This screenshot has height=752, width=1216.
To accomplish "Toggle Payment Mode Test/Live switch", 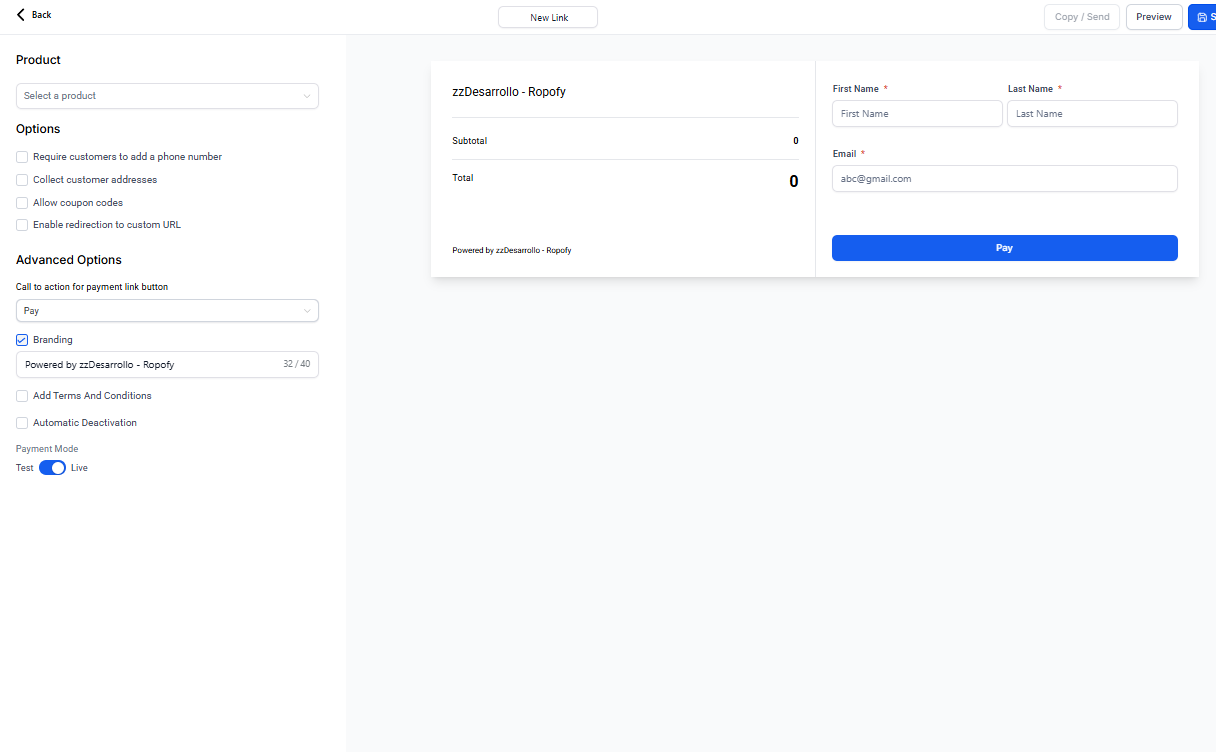I will point(52,468).
